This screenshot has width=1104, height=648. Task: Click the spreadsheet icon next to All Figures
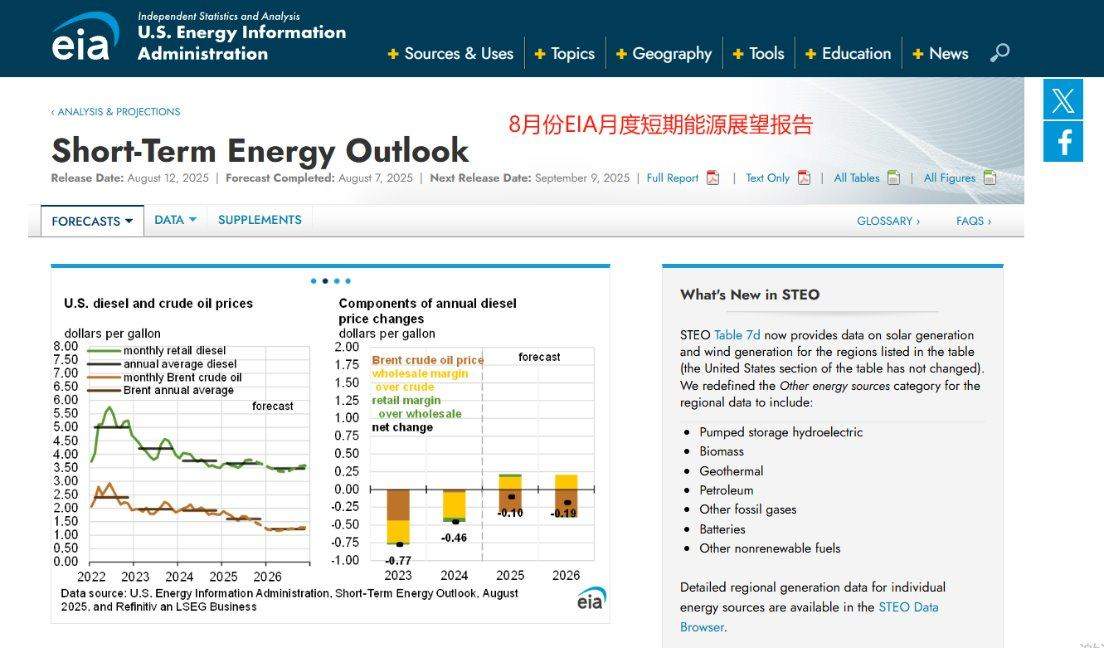[x=990, y=178]
